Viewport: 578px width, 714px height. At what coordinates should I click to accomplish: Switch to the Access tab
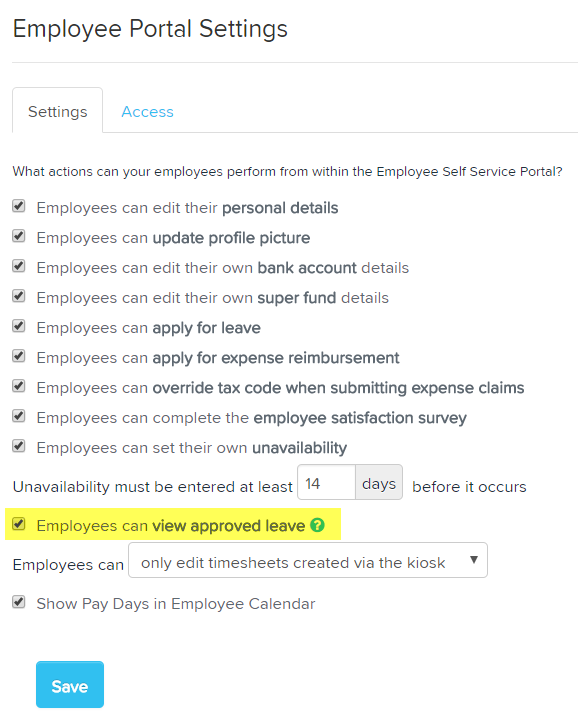[x=147, y=112]
